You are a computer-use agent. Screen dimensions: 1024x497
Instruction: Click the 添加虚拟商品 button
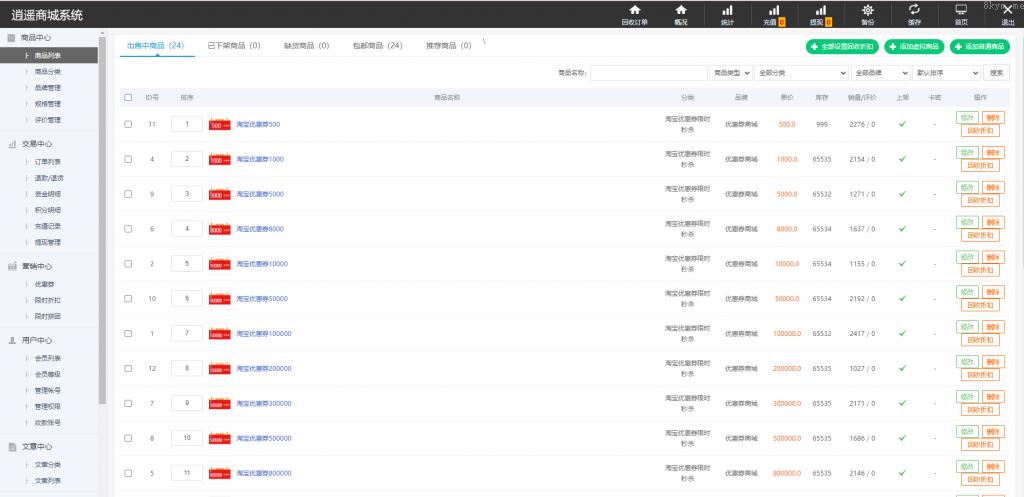[x=912, y=47]
